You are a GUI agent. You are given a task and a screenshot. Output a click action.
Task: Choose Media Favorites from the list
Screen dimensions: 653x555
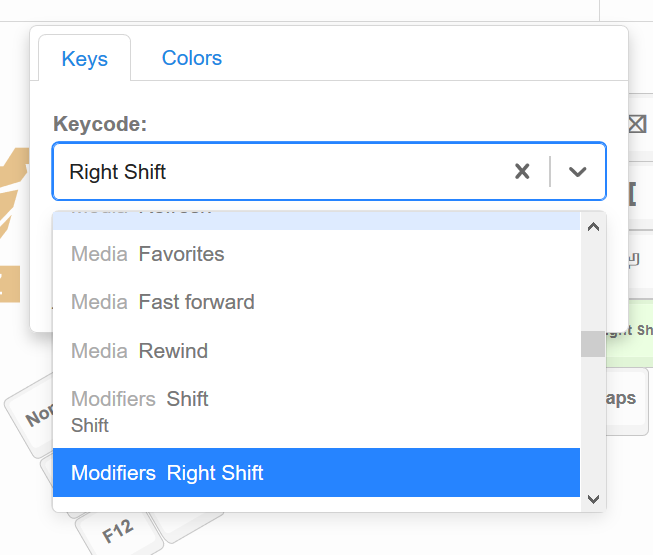[x=316, y=254]
